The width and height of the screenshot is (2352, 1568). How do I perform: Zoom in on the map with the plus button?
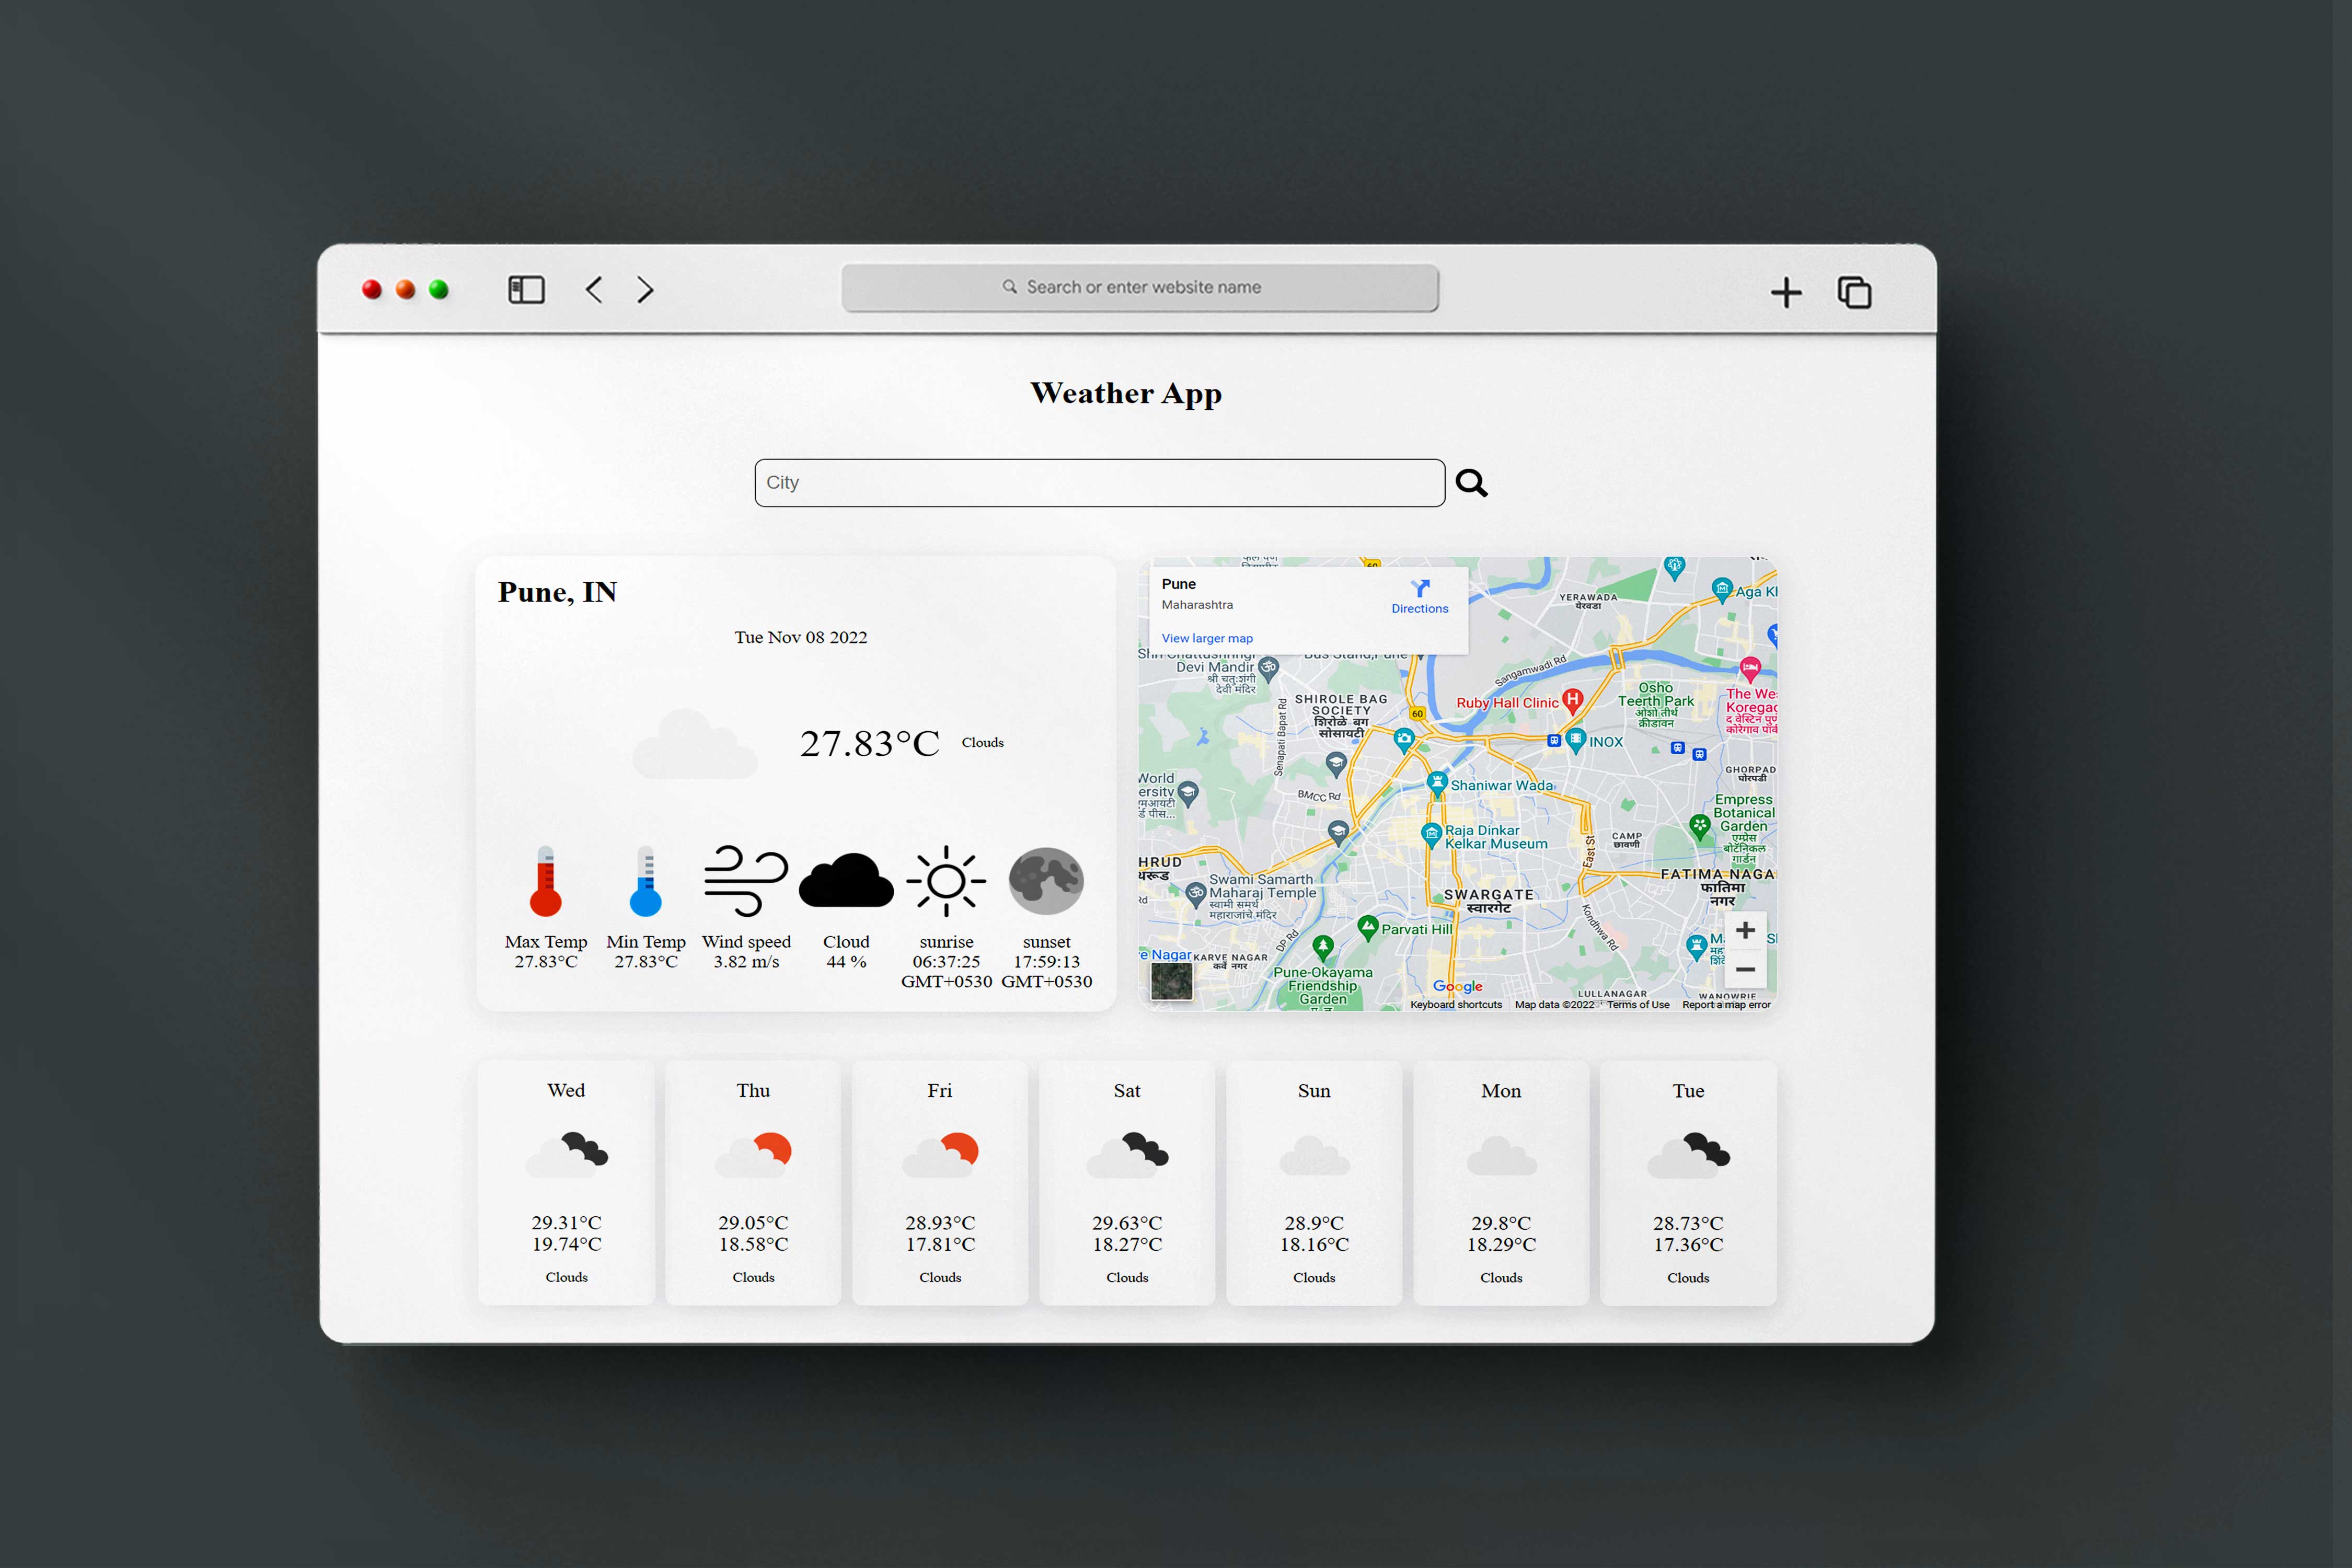click(1745, 930)
